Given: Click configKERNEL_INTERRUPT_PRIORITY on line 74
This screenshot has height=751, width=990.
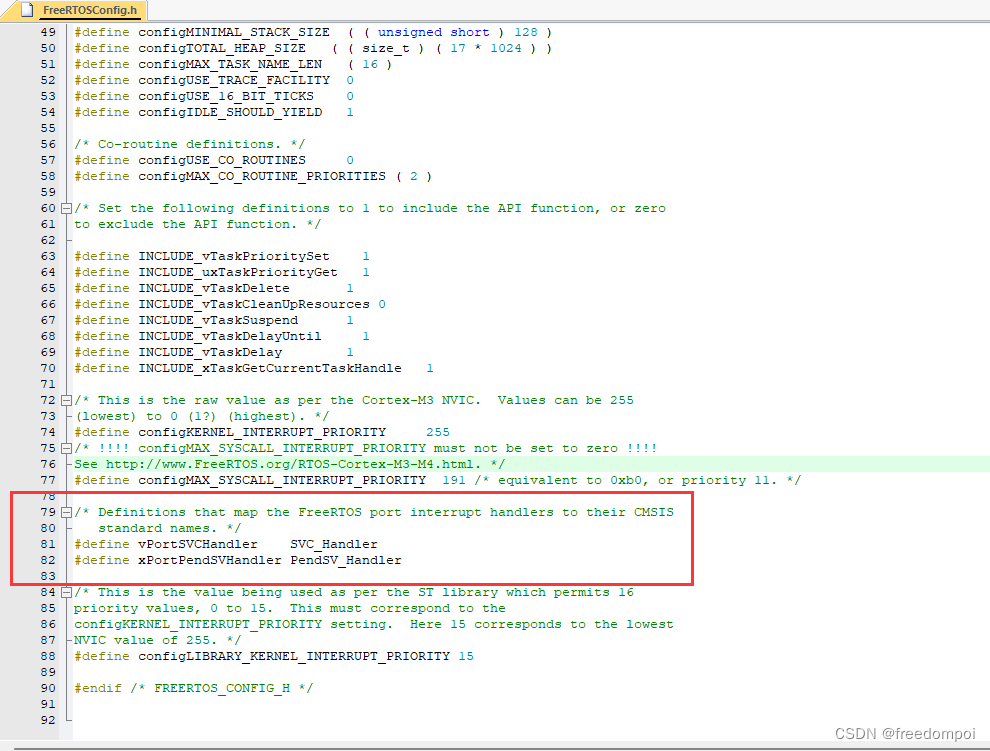Looking at the screenshot, I should pos(262,432).
